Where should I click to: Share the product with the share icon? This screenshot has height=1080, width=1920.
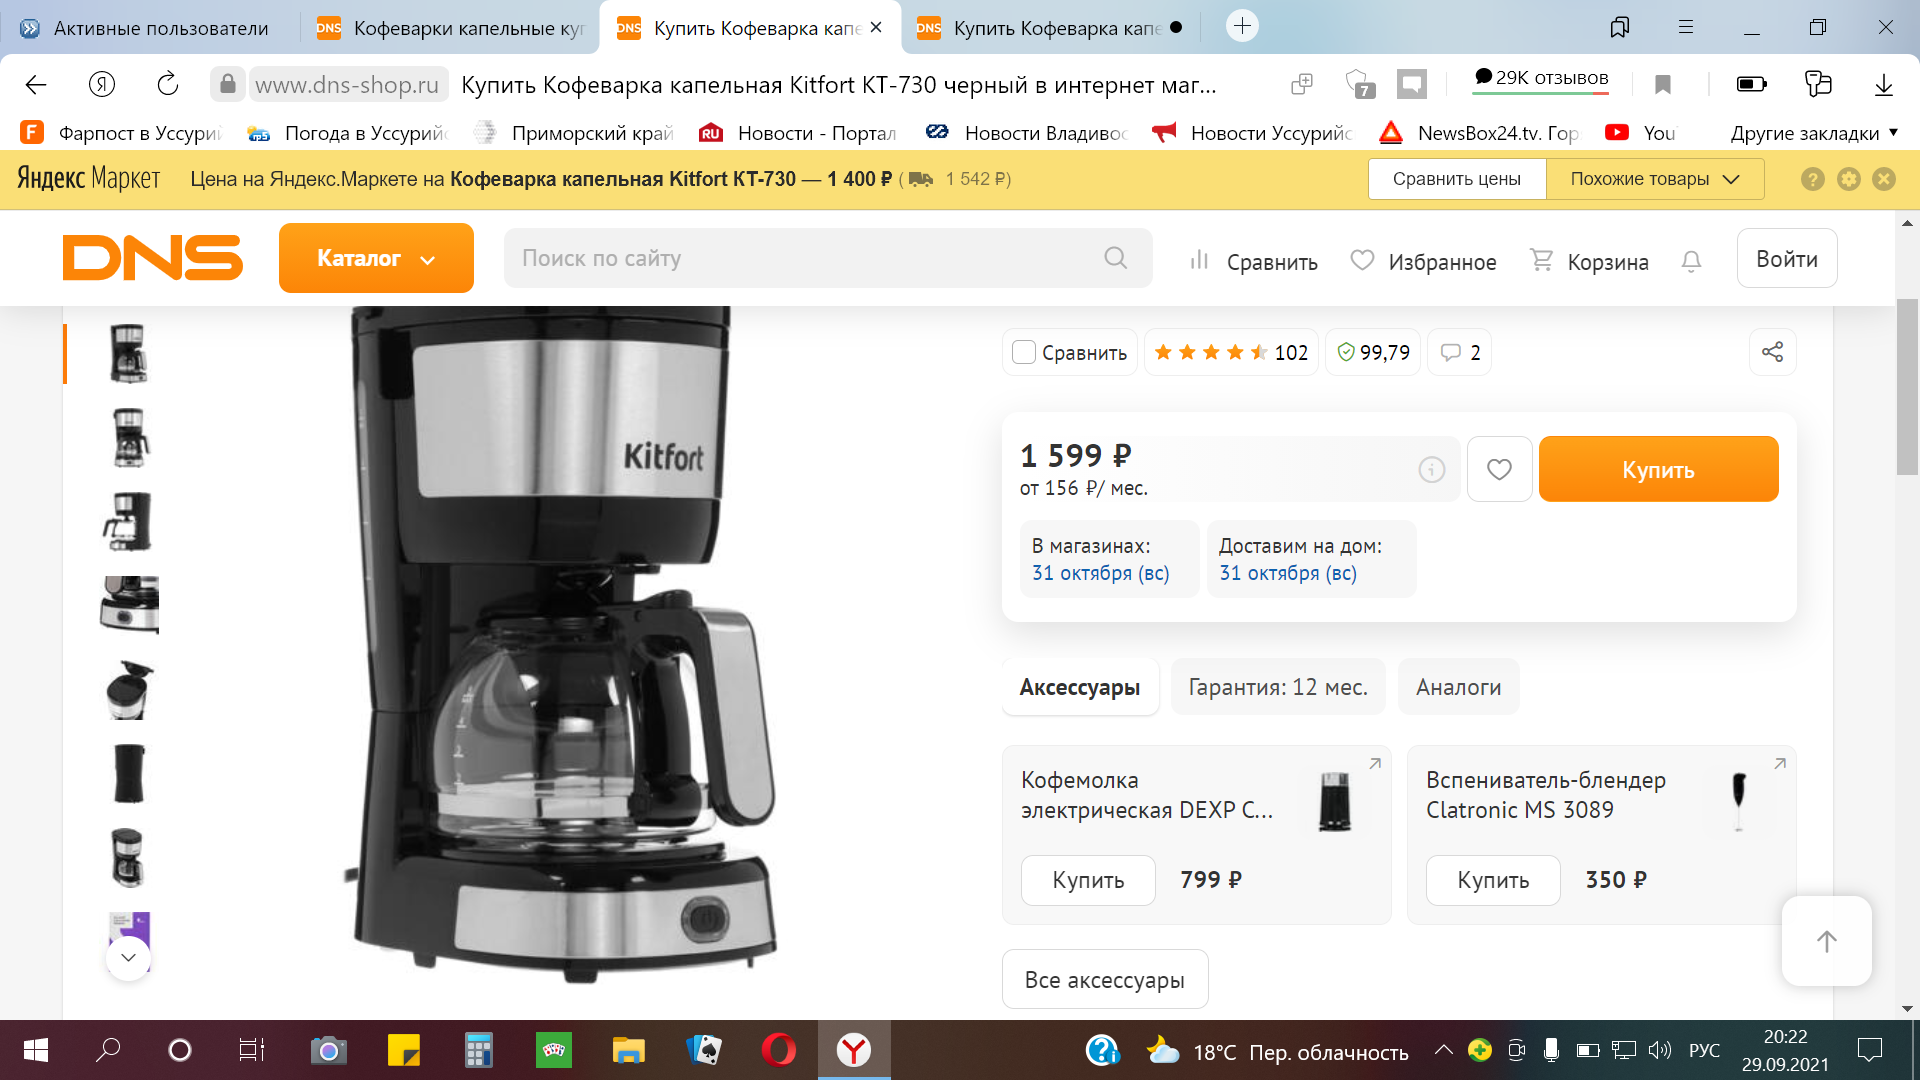tap(1772, 352)
